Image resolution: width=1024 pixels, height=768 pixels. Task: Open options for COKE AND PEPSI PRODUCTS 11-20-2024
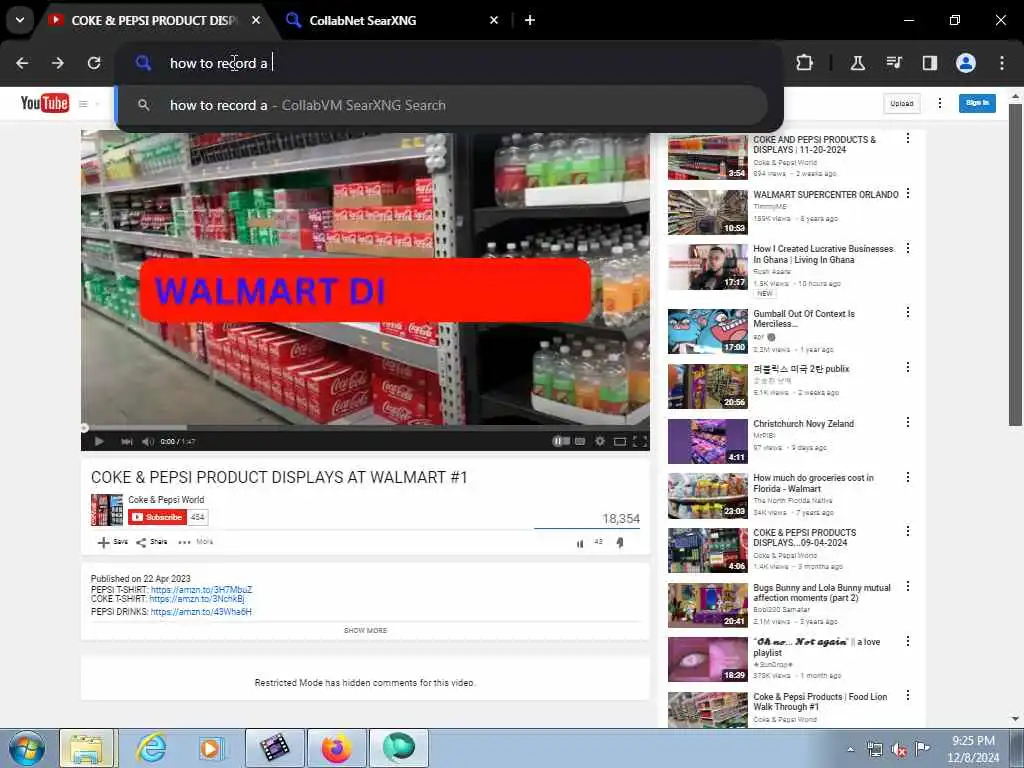click(908, 138)
